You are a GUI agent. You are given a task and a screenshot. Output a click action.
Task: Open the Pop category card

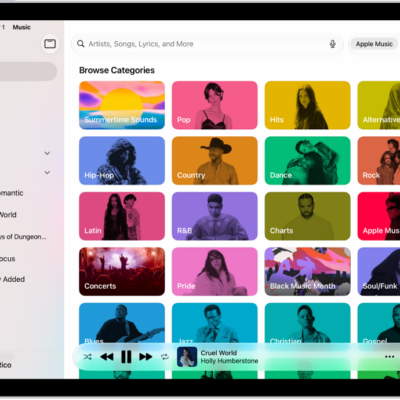(x=215, y=105)
